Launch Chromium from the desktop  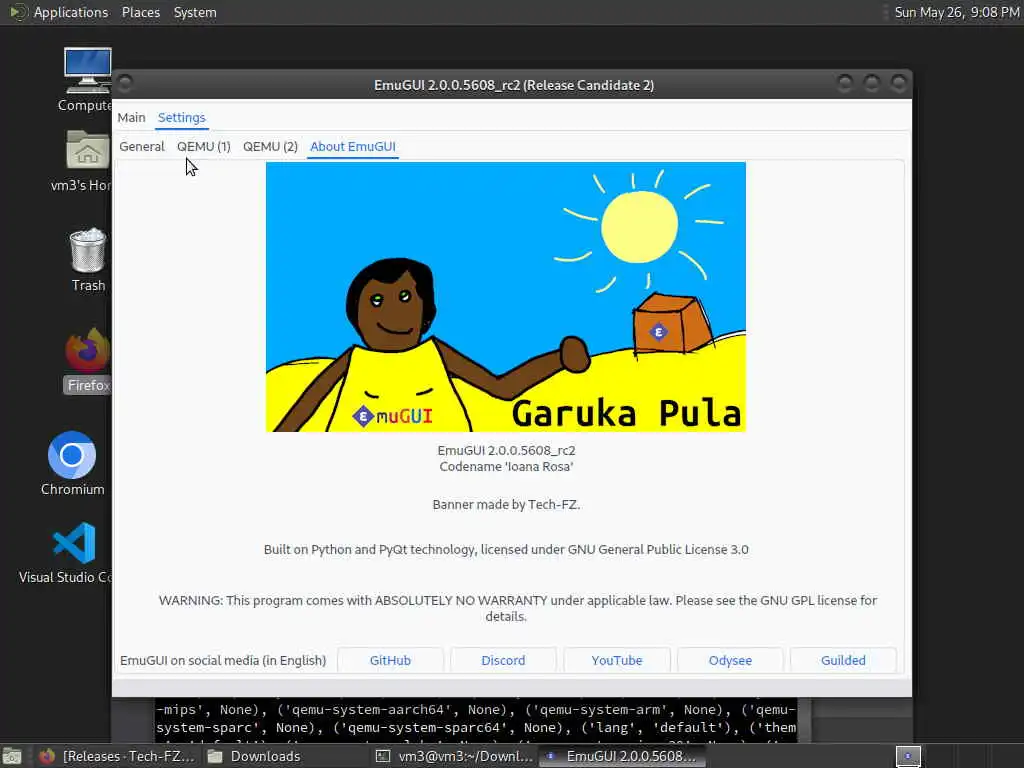click(x=72, y=464)
